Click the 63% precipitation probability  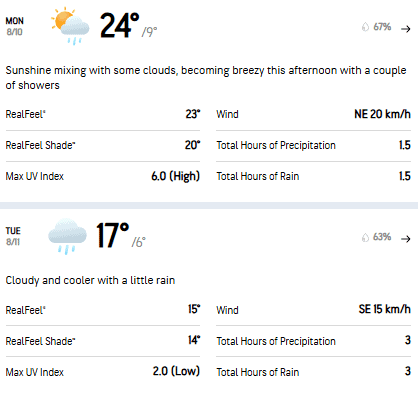pos(382,237)
